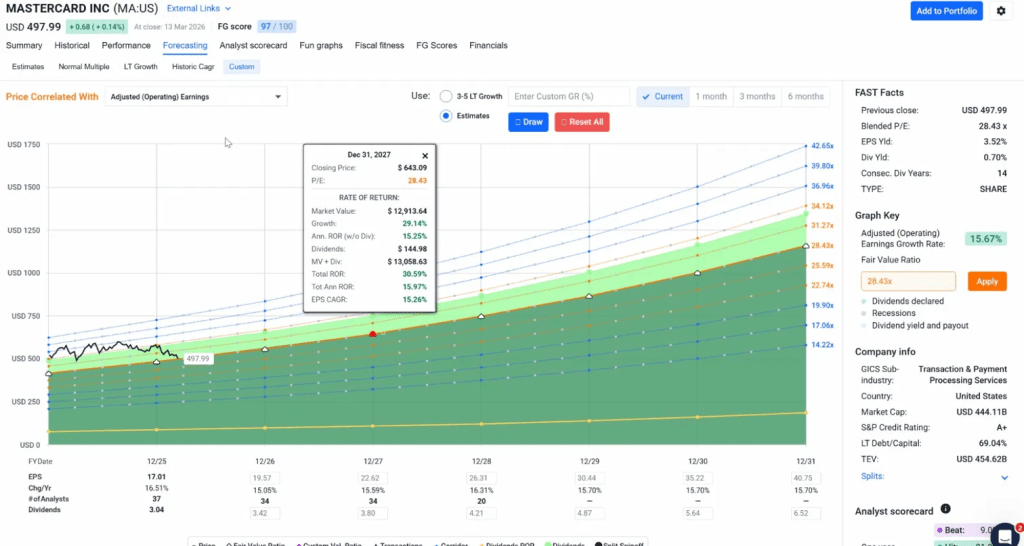Switch to the Fiscal fitness tab
Screen dimensions: 1024x546
(x=379, y=45)
